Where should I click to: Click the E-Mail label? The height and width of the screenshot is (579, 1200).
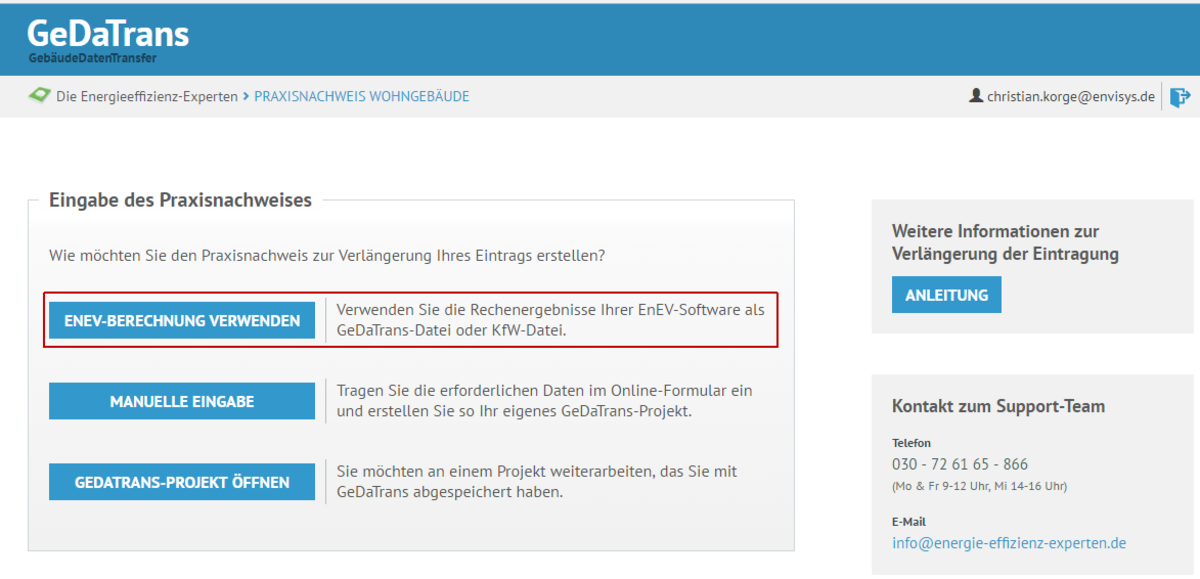coord(908,522)
